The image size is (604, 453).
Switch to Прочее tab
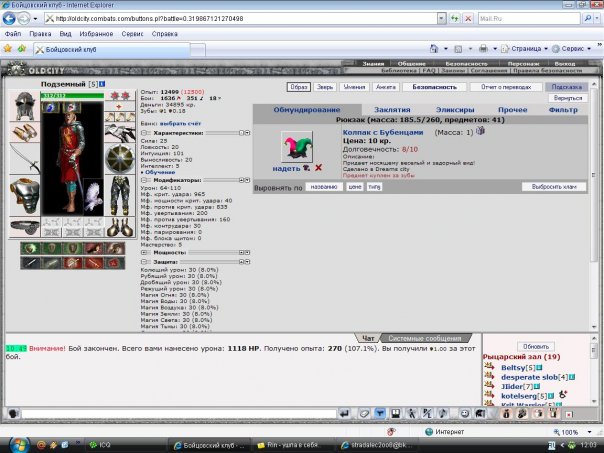tap(512, 110)
